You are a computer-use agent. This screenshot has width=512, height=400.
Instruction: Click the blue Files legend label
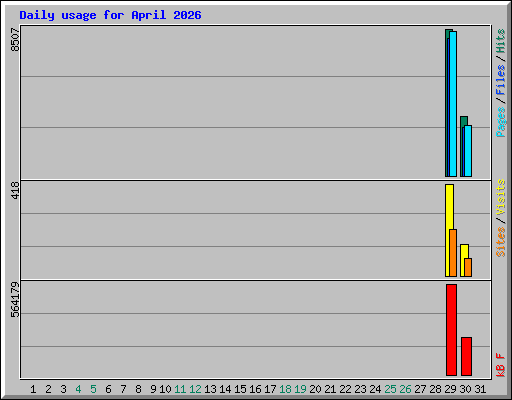click(500, 80)
